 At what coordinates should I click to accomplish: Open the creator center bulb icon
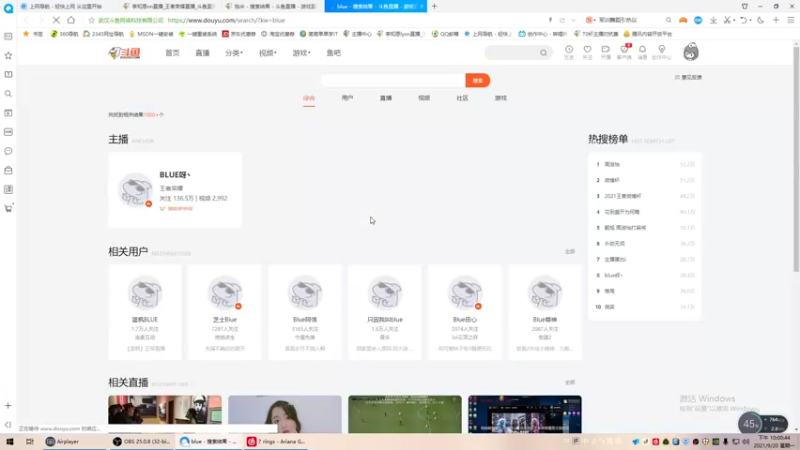(x=662, y=52)
